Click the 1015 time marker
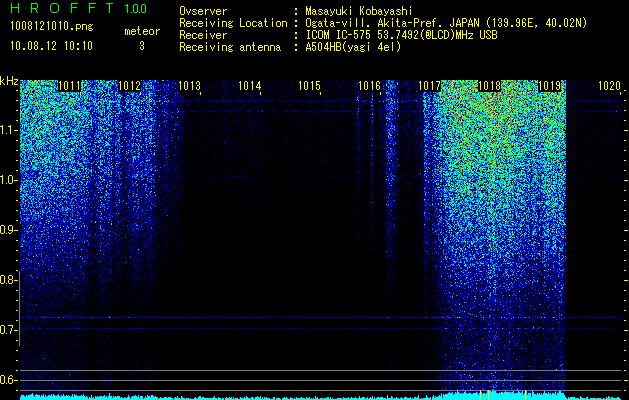Screen dimensions: 629x400 pos(309,86)
